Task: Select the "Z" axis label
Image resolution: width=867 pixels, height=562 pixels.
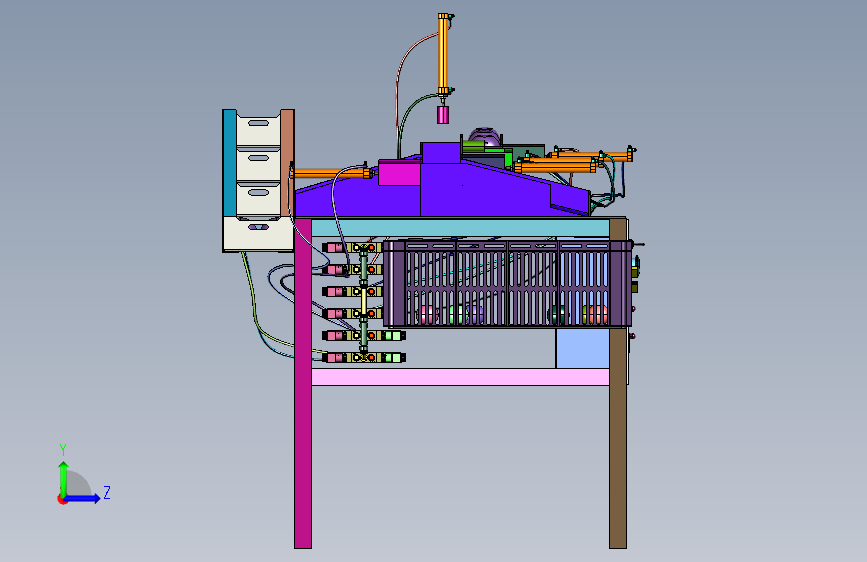Action: click(x=107, y=492)
